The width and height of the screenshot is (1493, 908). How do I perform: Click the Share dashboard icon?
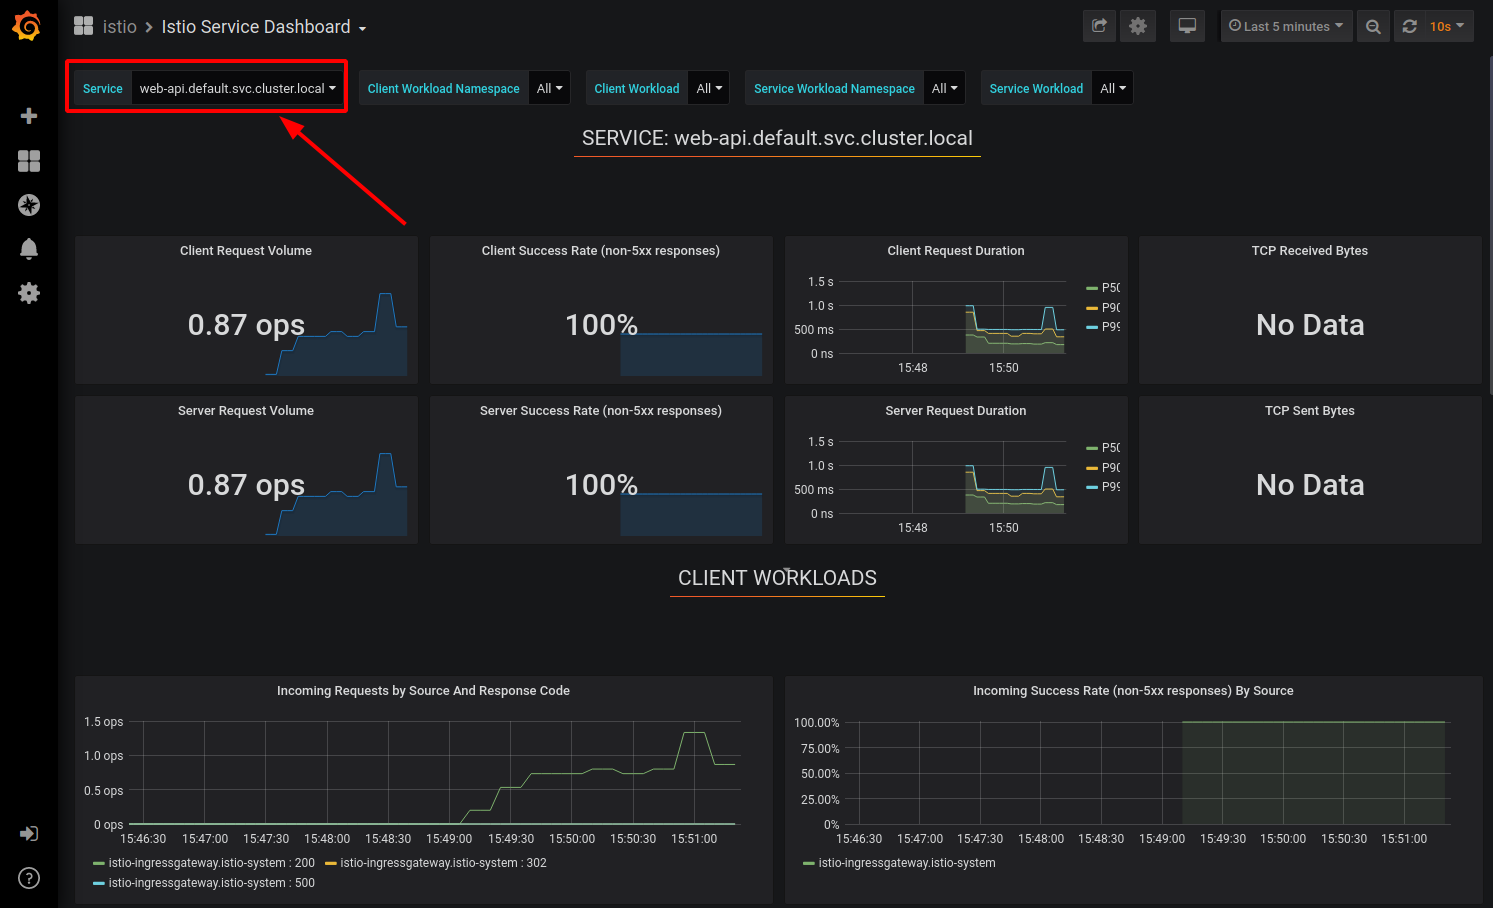pyautogui.click(x=1099, y=26)
